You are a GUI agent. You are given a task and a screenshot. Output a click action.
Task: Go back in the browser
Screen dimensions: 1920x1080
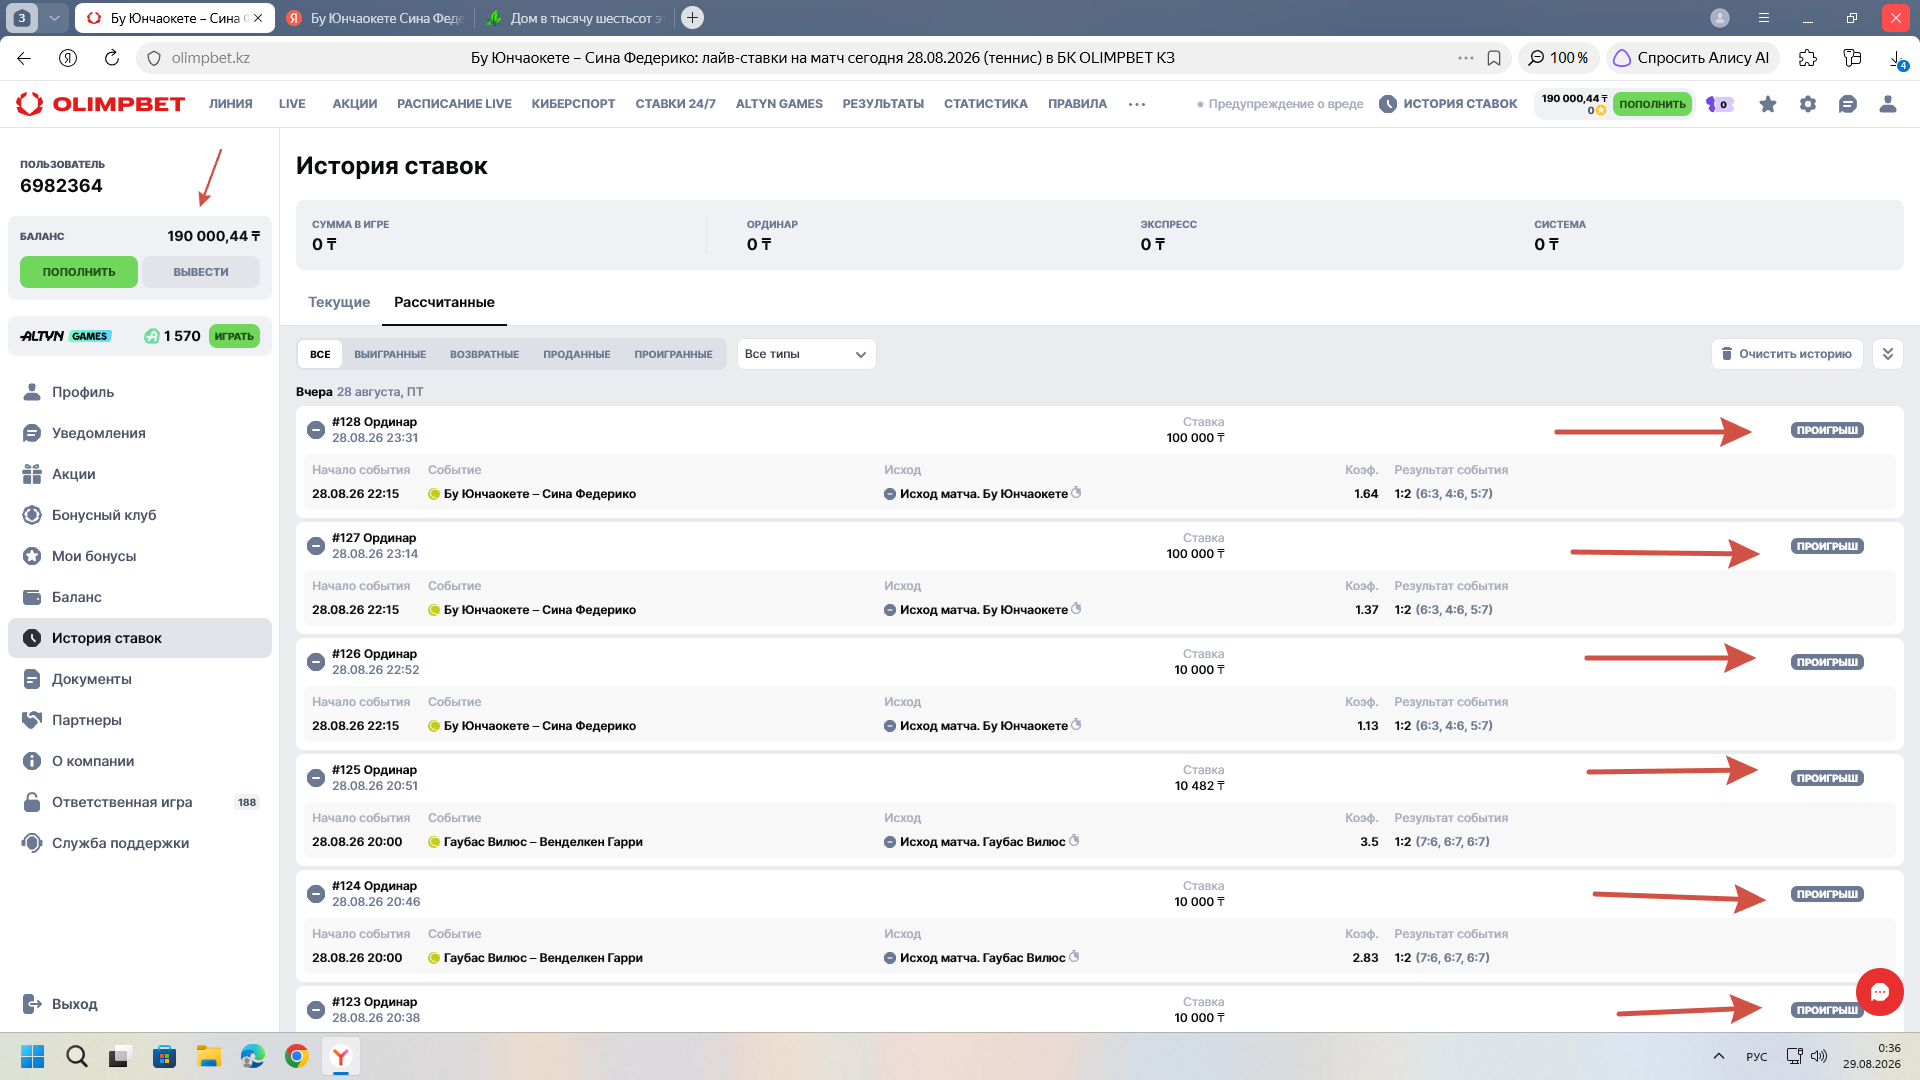coord(24,58)
